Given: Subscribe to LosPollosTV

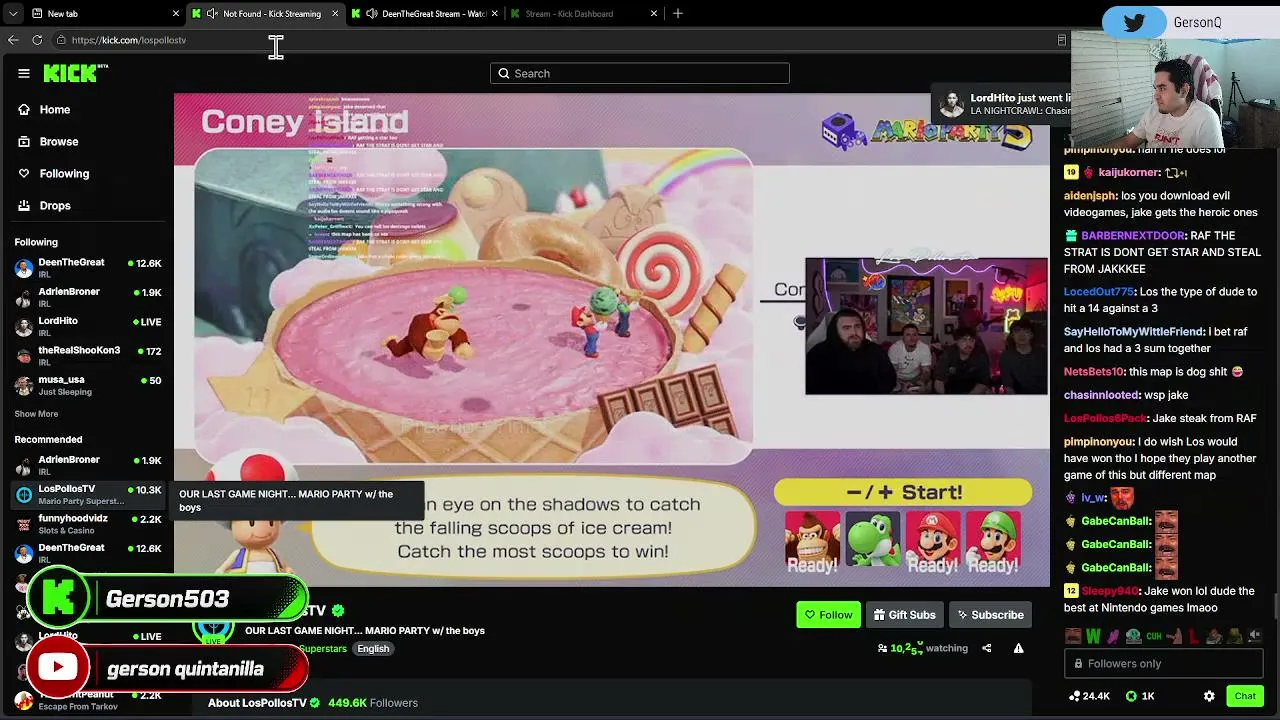Looking at the screenshot, I should pyautogui.click(x=990, y=615).
